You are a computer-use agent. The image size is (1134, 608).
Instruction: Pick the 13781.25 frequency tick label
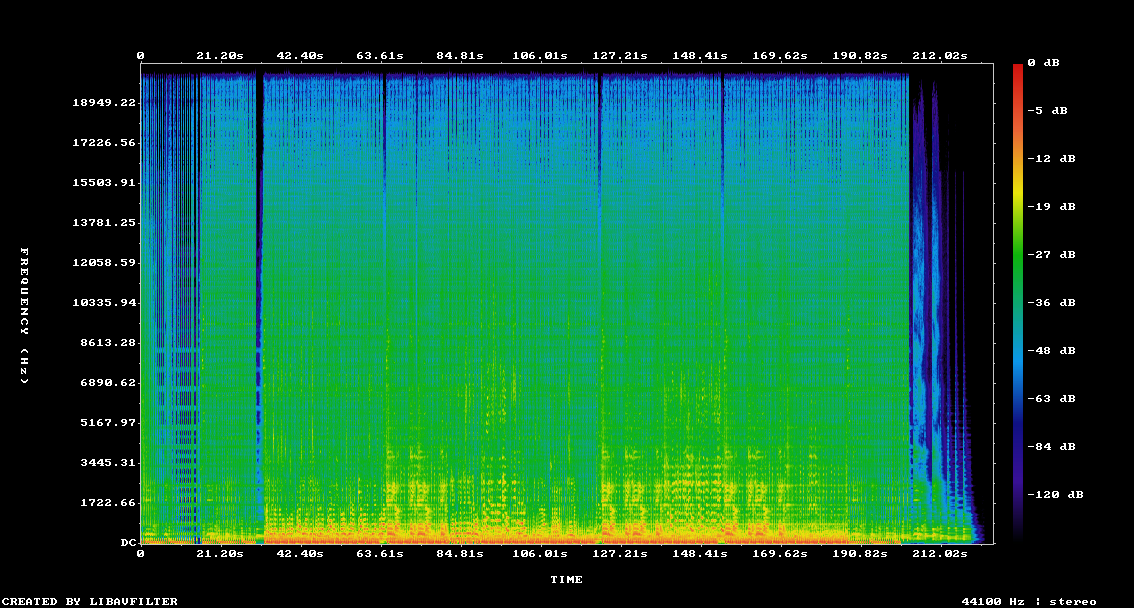[103, 223]
